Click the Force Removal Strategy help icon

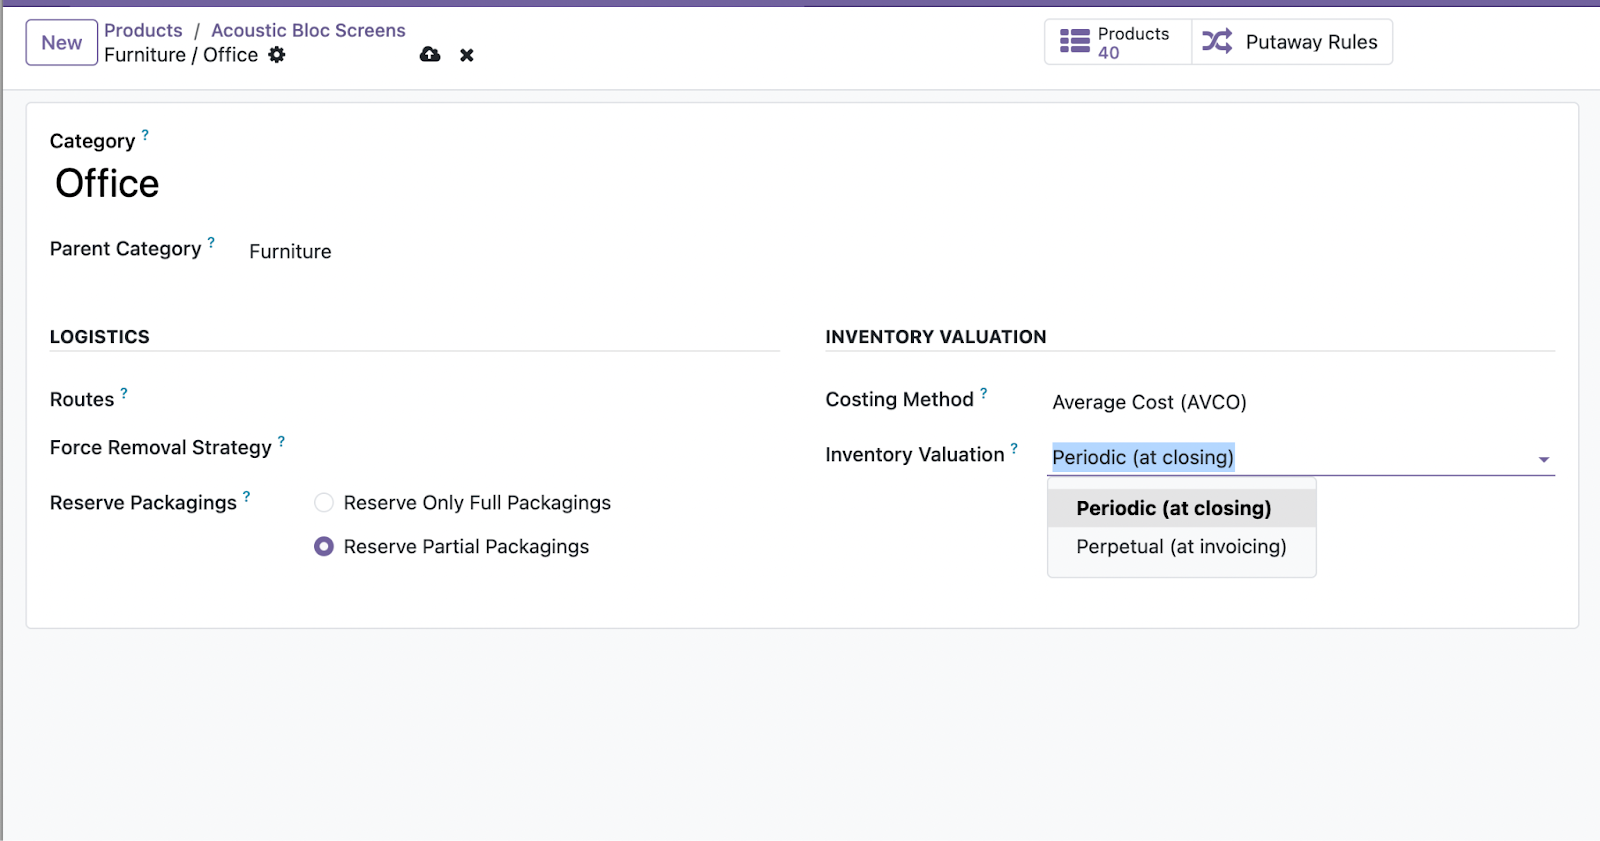(x=281, y=441)
